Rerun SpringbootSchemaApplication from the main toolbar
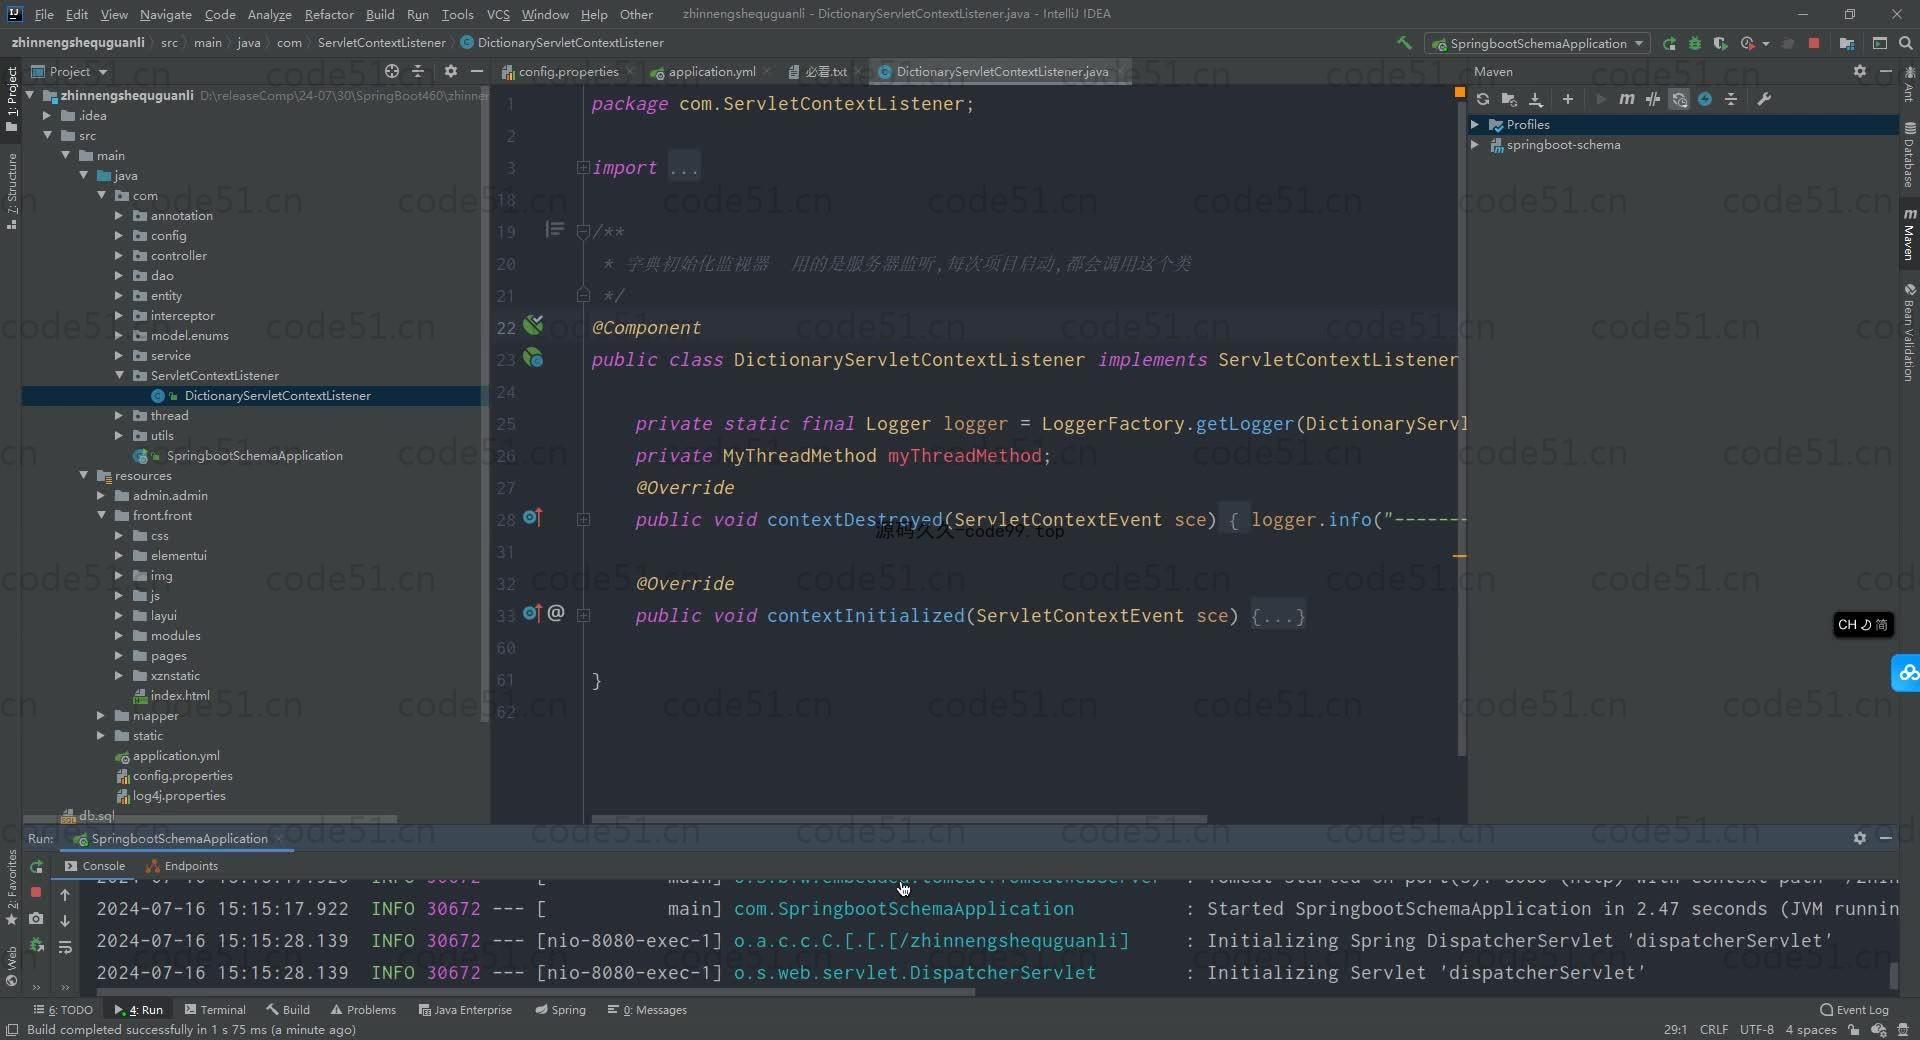This screenshot has width=1920, height=1040. pos(1669,43)
